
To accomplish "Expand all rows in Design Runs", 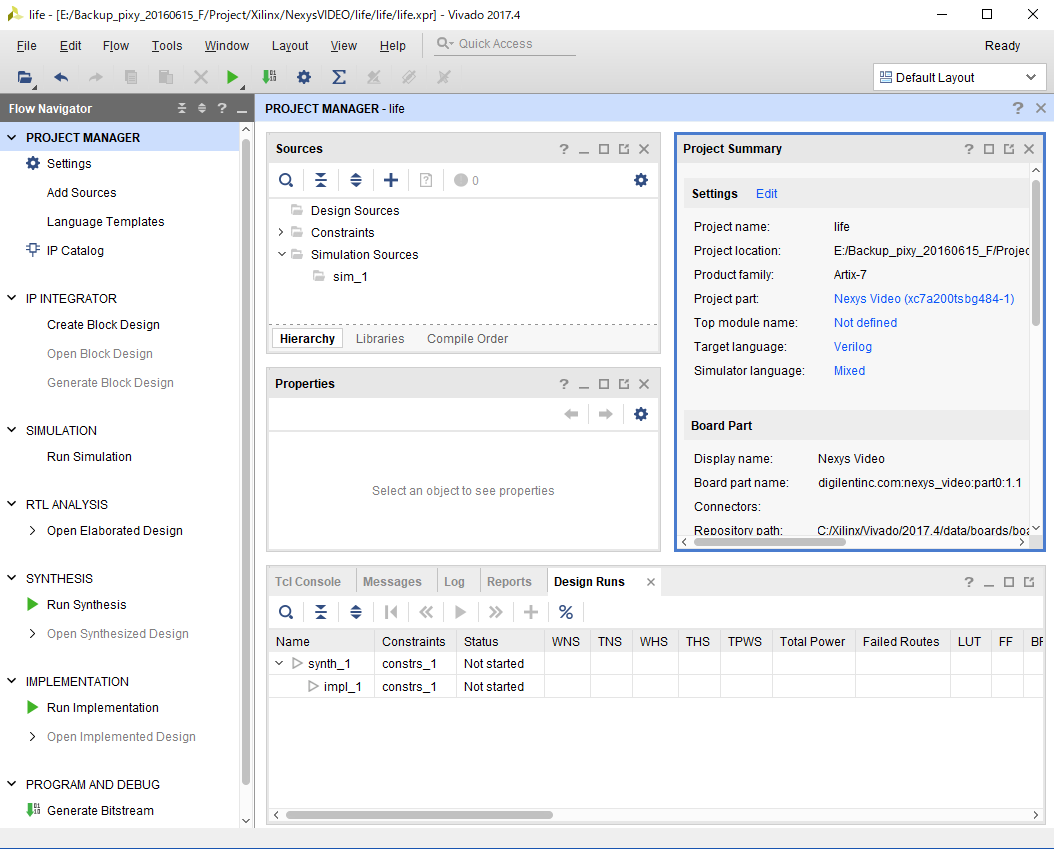I will (356, 612).
